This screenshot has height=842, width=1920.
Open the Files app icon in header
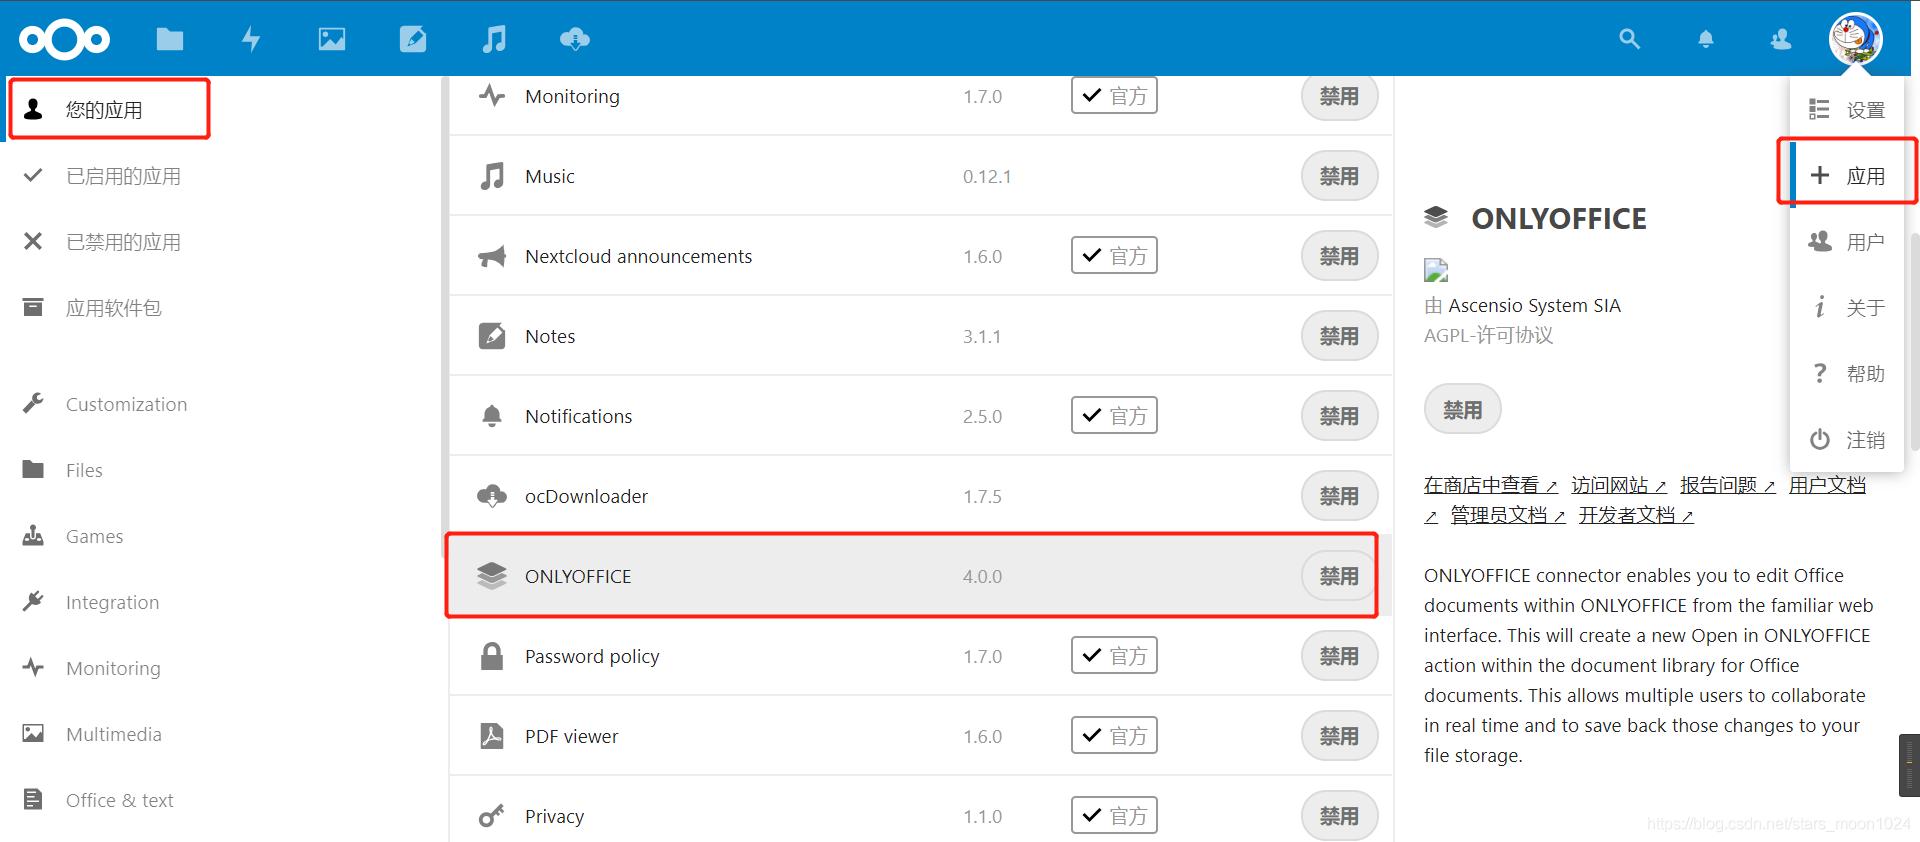[170, 39]
